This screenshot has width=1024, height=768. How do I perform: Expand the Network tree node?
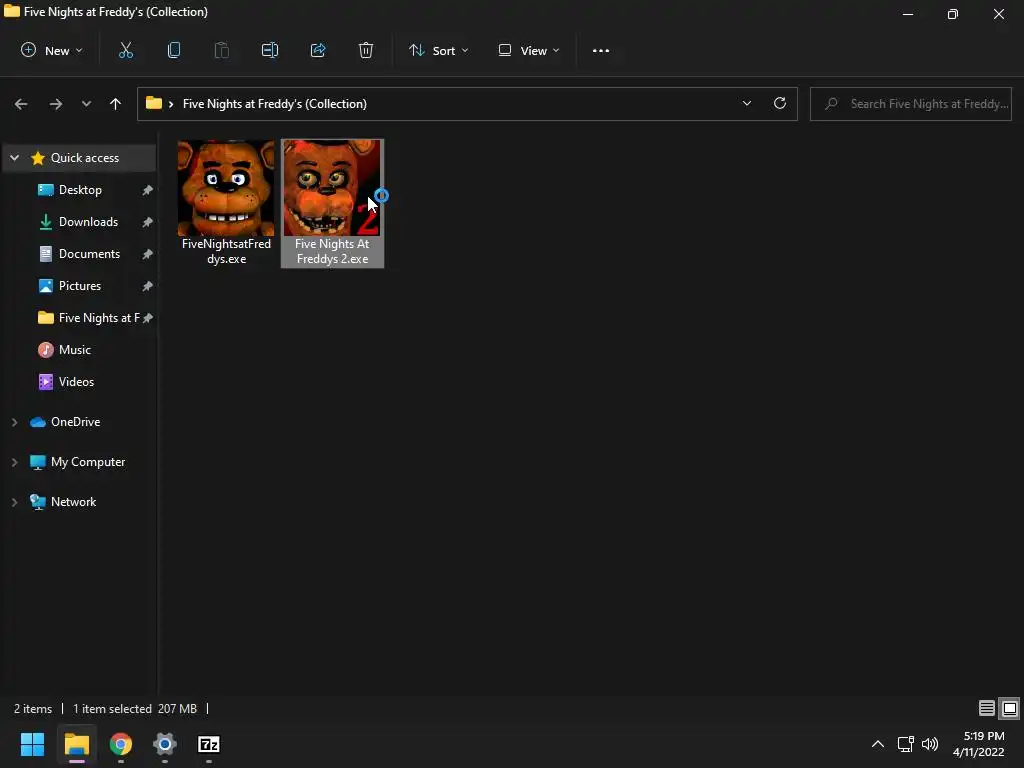[x=14, y=502]
